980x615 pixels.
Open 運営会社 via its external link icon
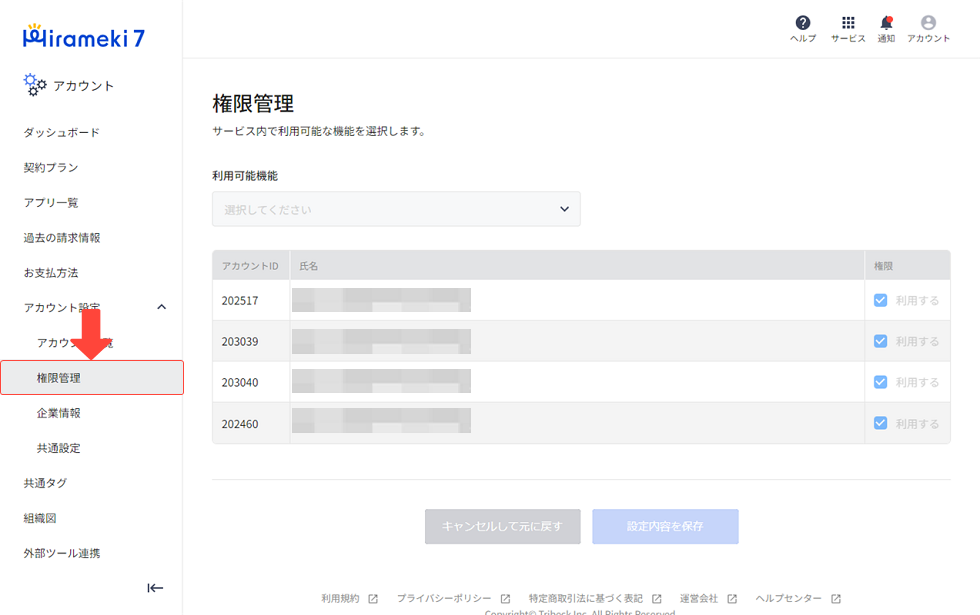(730, 598)
